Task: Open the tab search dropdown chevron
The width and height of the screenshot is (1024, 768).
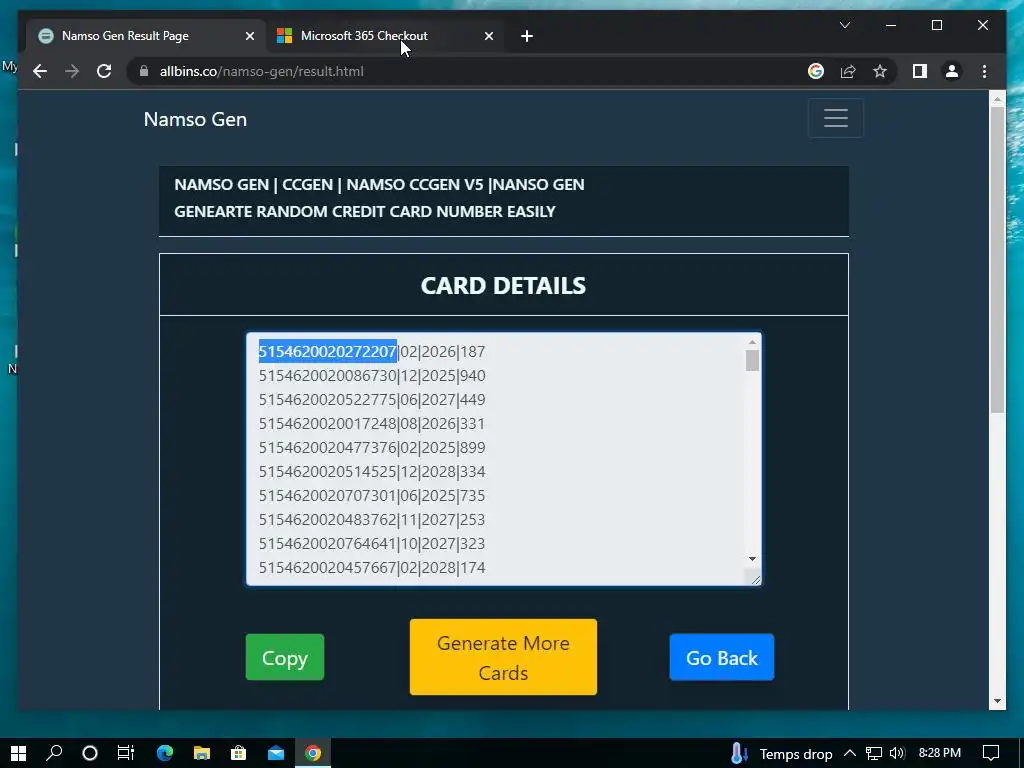Action: pos(844,25)
